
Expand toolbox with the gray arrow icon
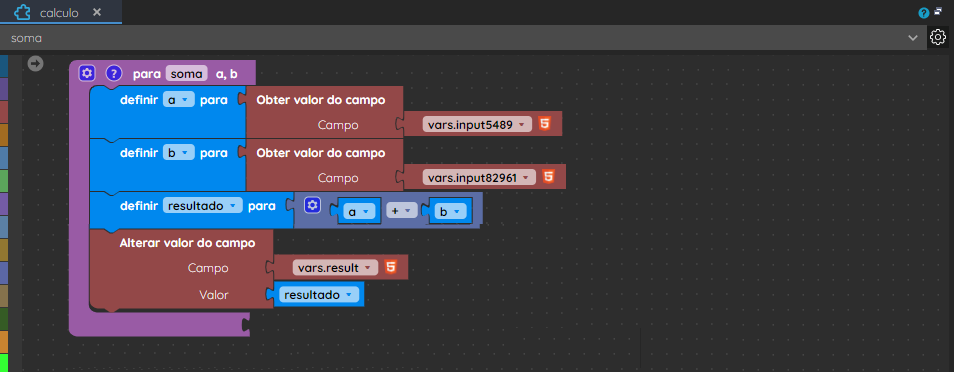coord(36,63)
